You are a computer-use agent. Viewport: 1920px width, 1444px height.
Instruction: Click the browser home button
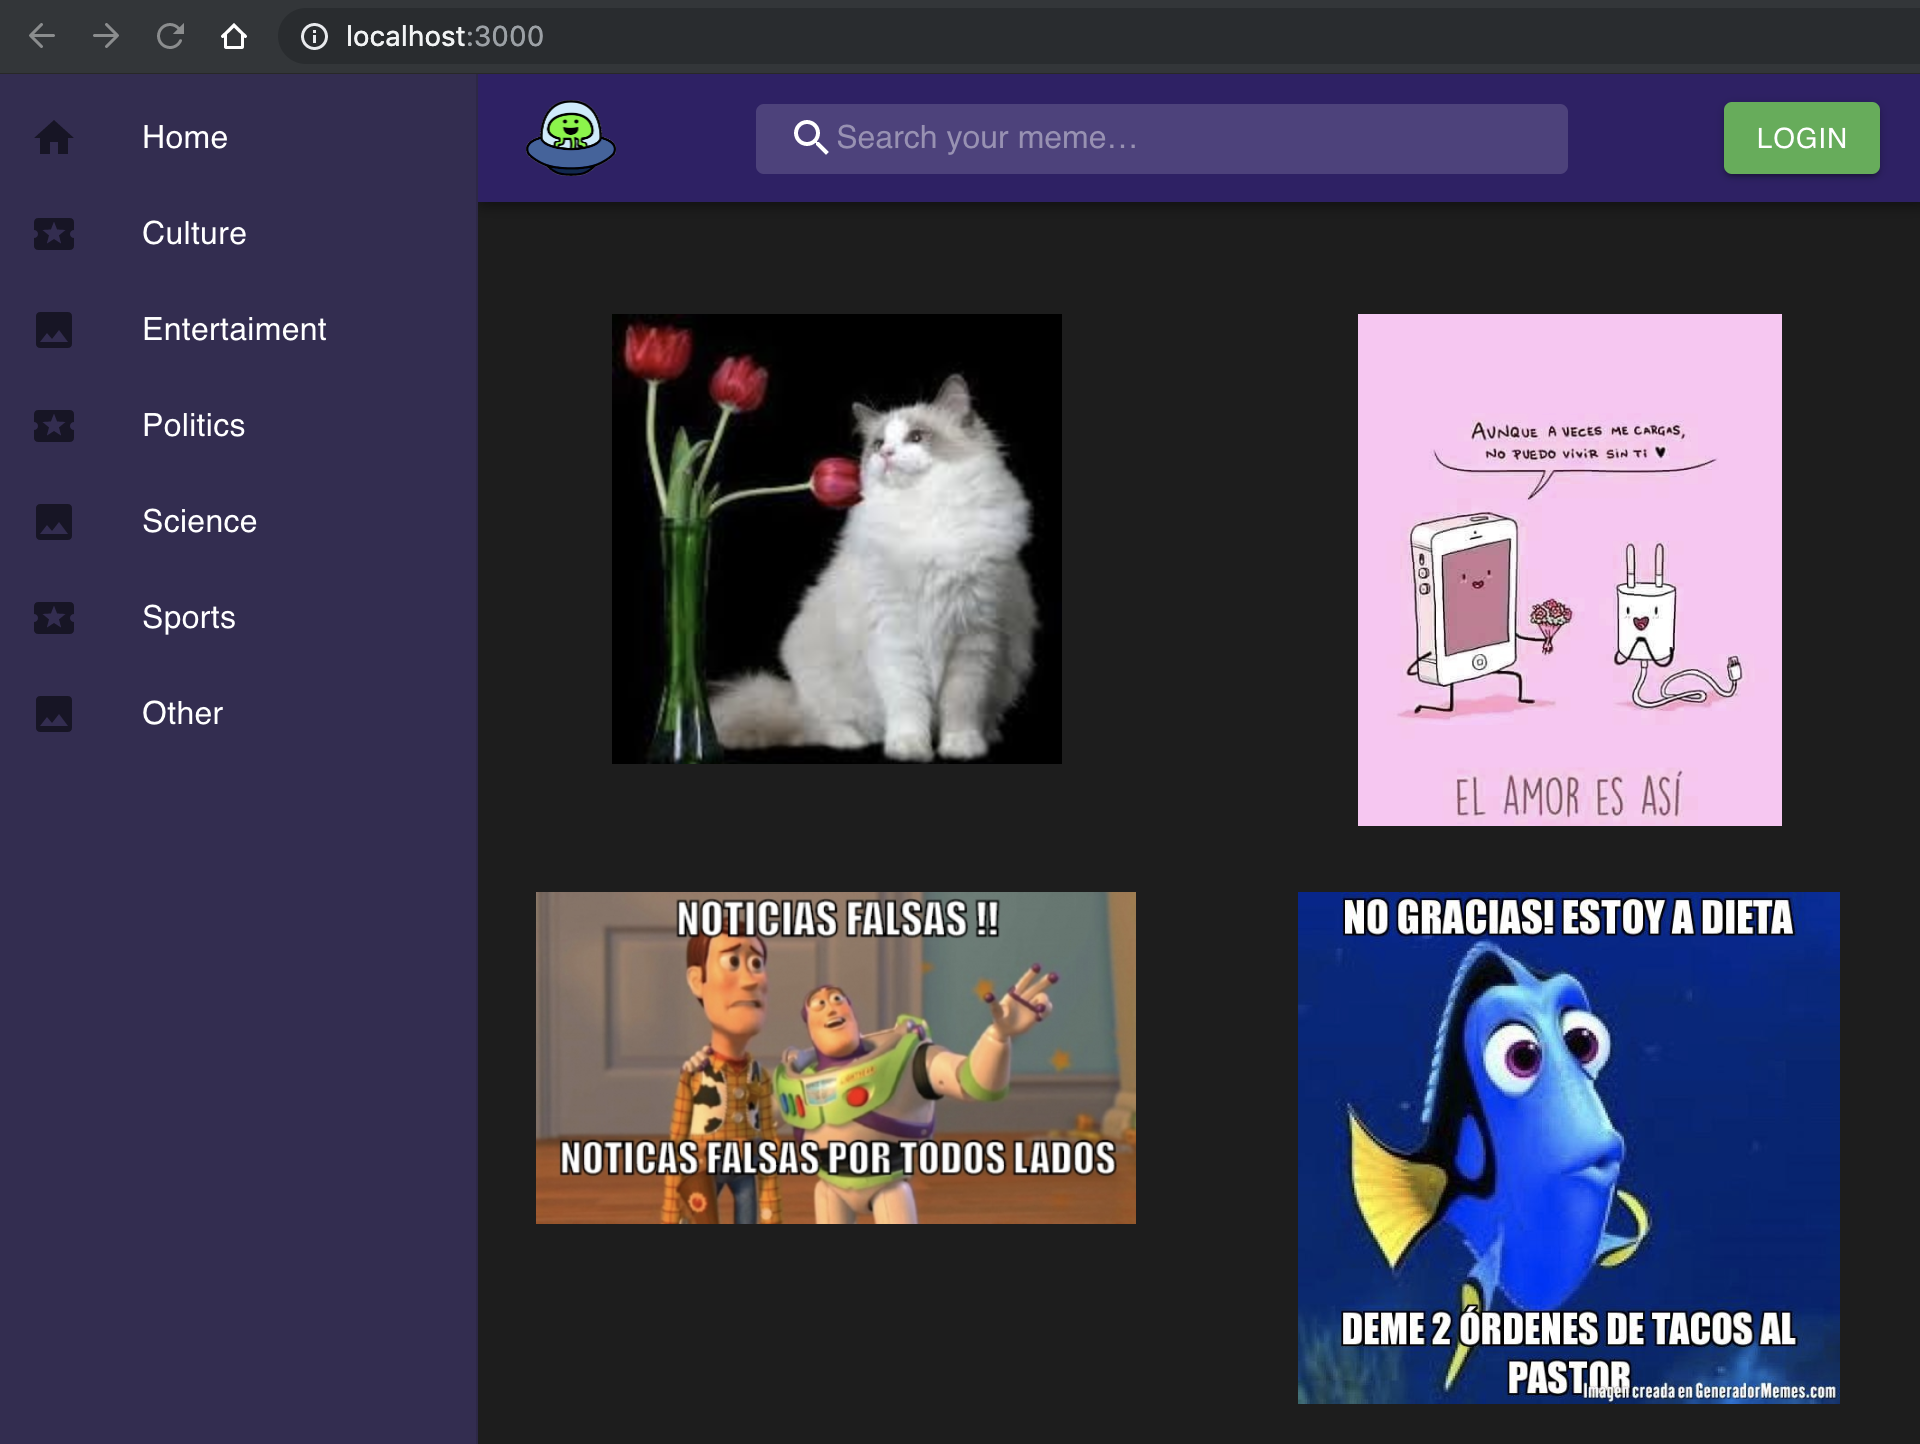(234, 37)
